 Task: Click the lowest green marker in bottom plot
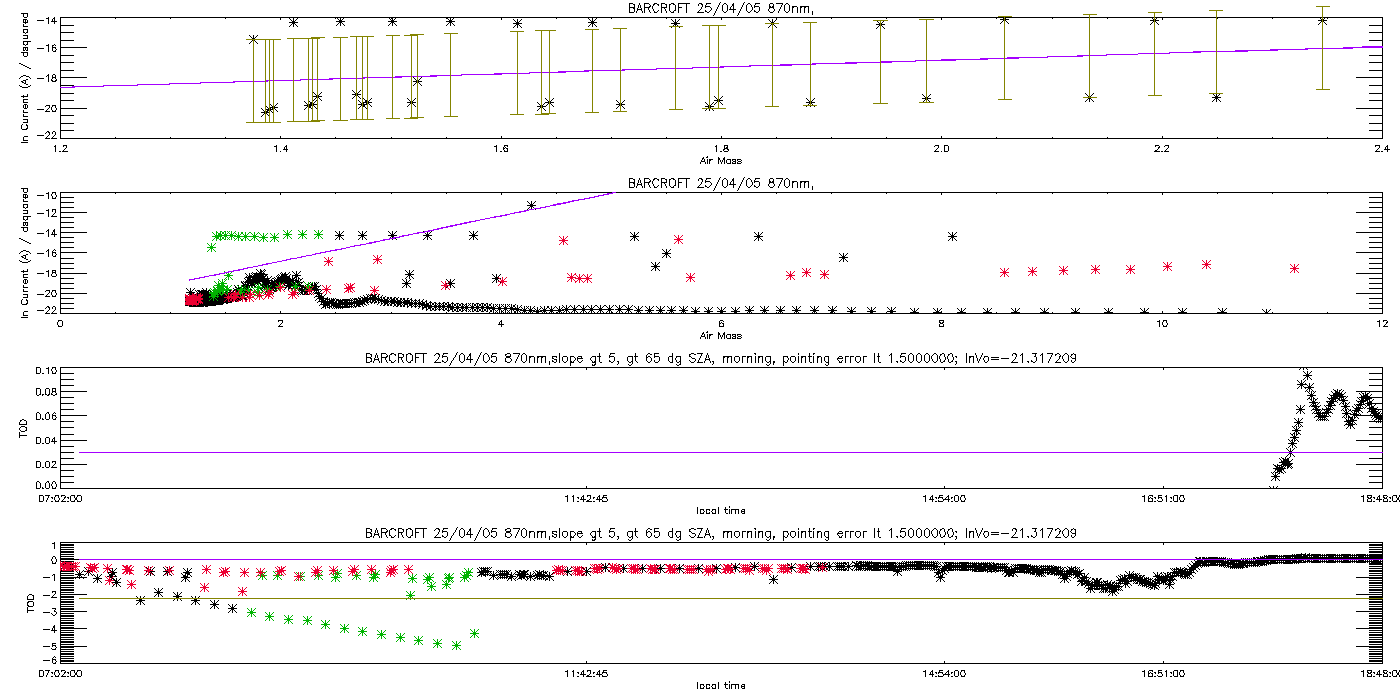456,645
